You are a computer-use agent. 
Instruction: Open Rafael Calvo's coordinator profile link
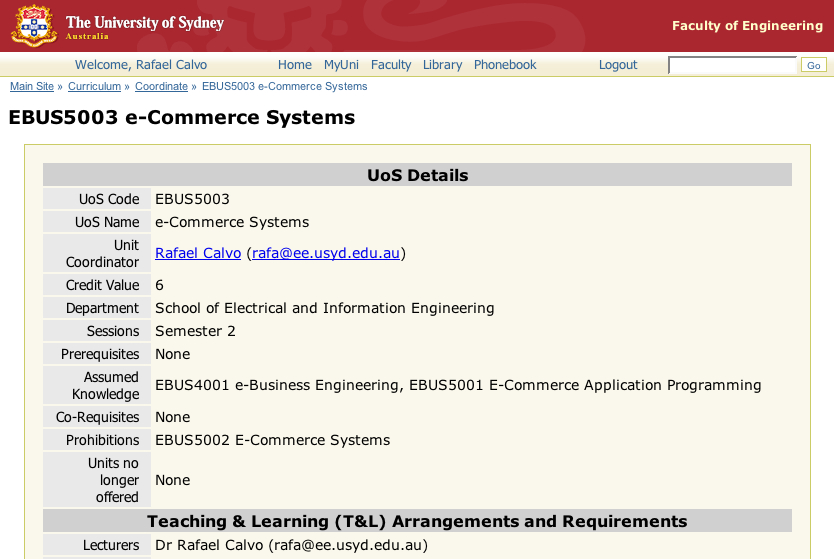(198, 254)
